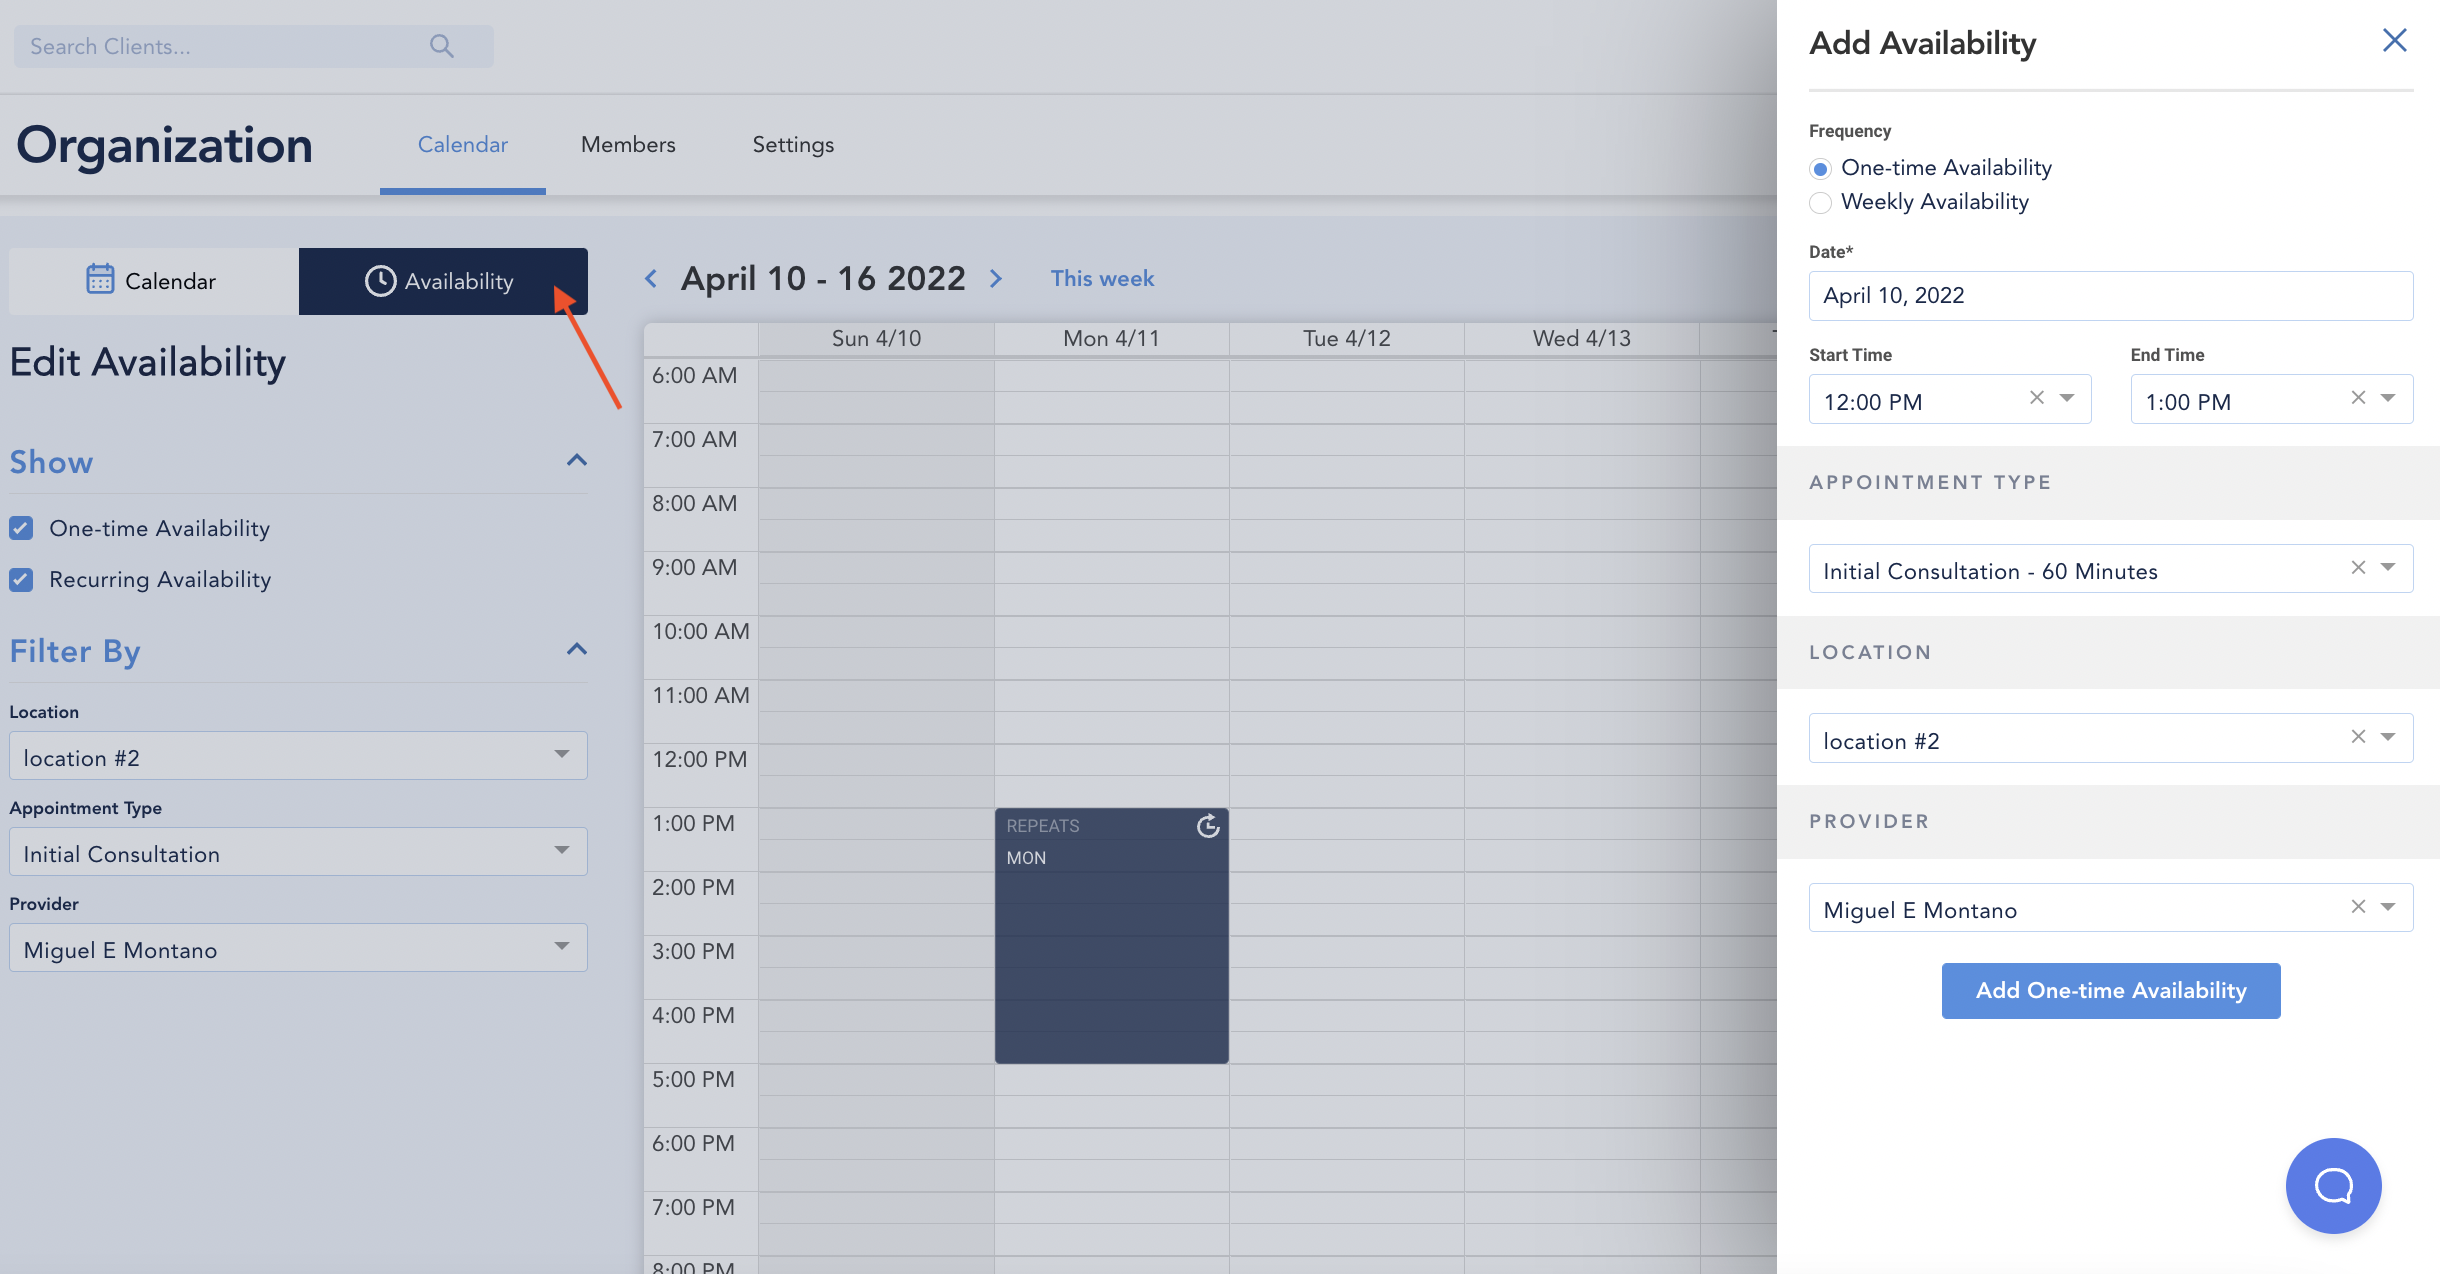Click the search magnifier icon
Screen dimensions: 2440x1274
click(x=441, y=46)
